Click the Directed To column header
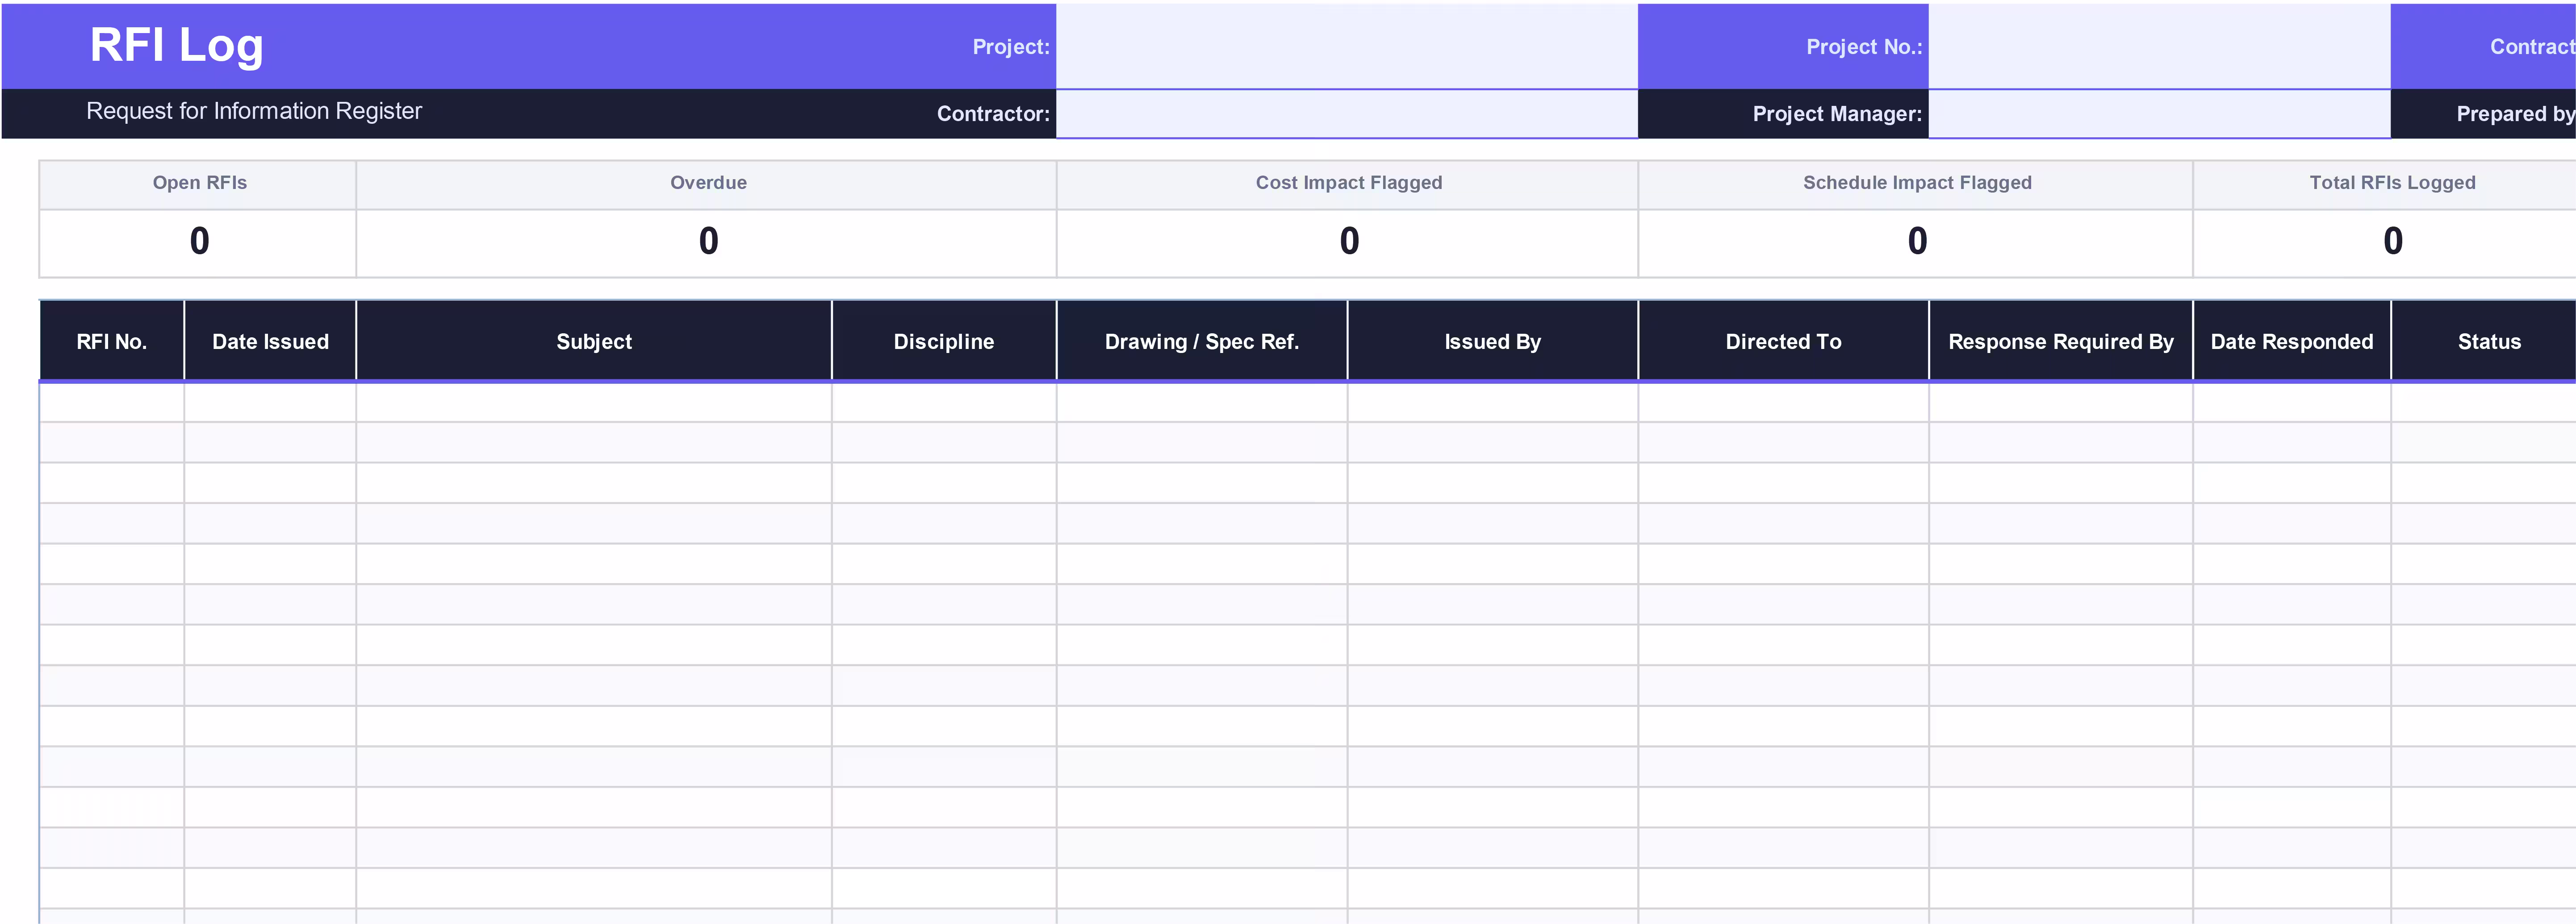This screenshot has width=2576, height=924. (x=1783, y=342)
